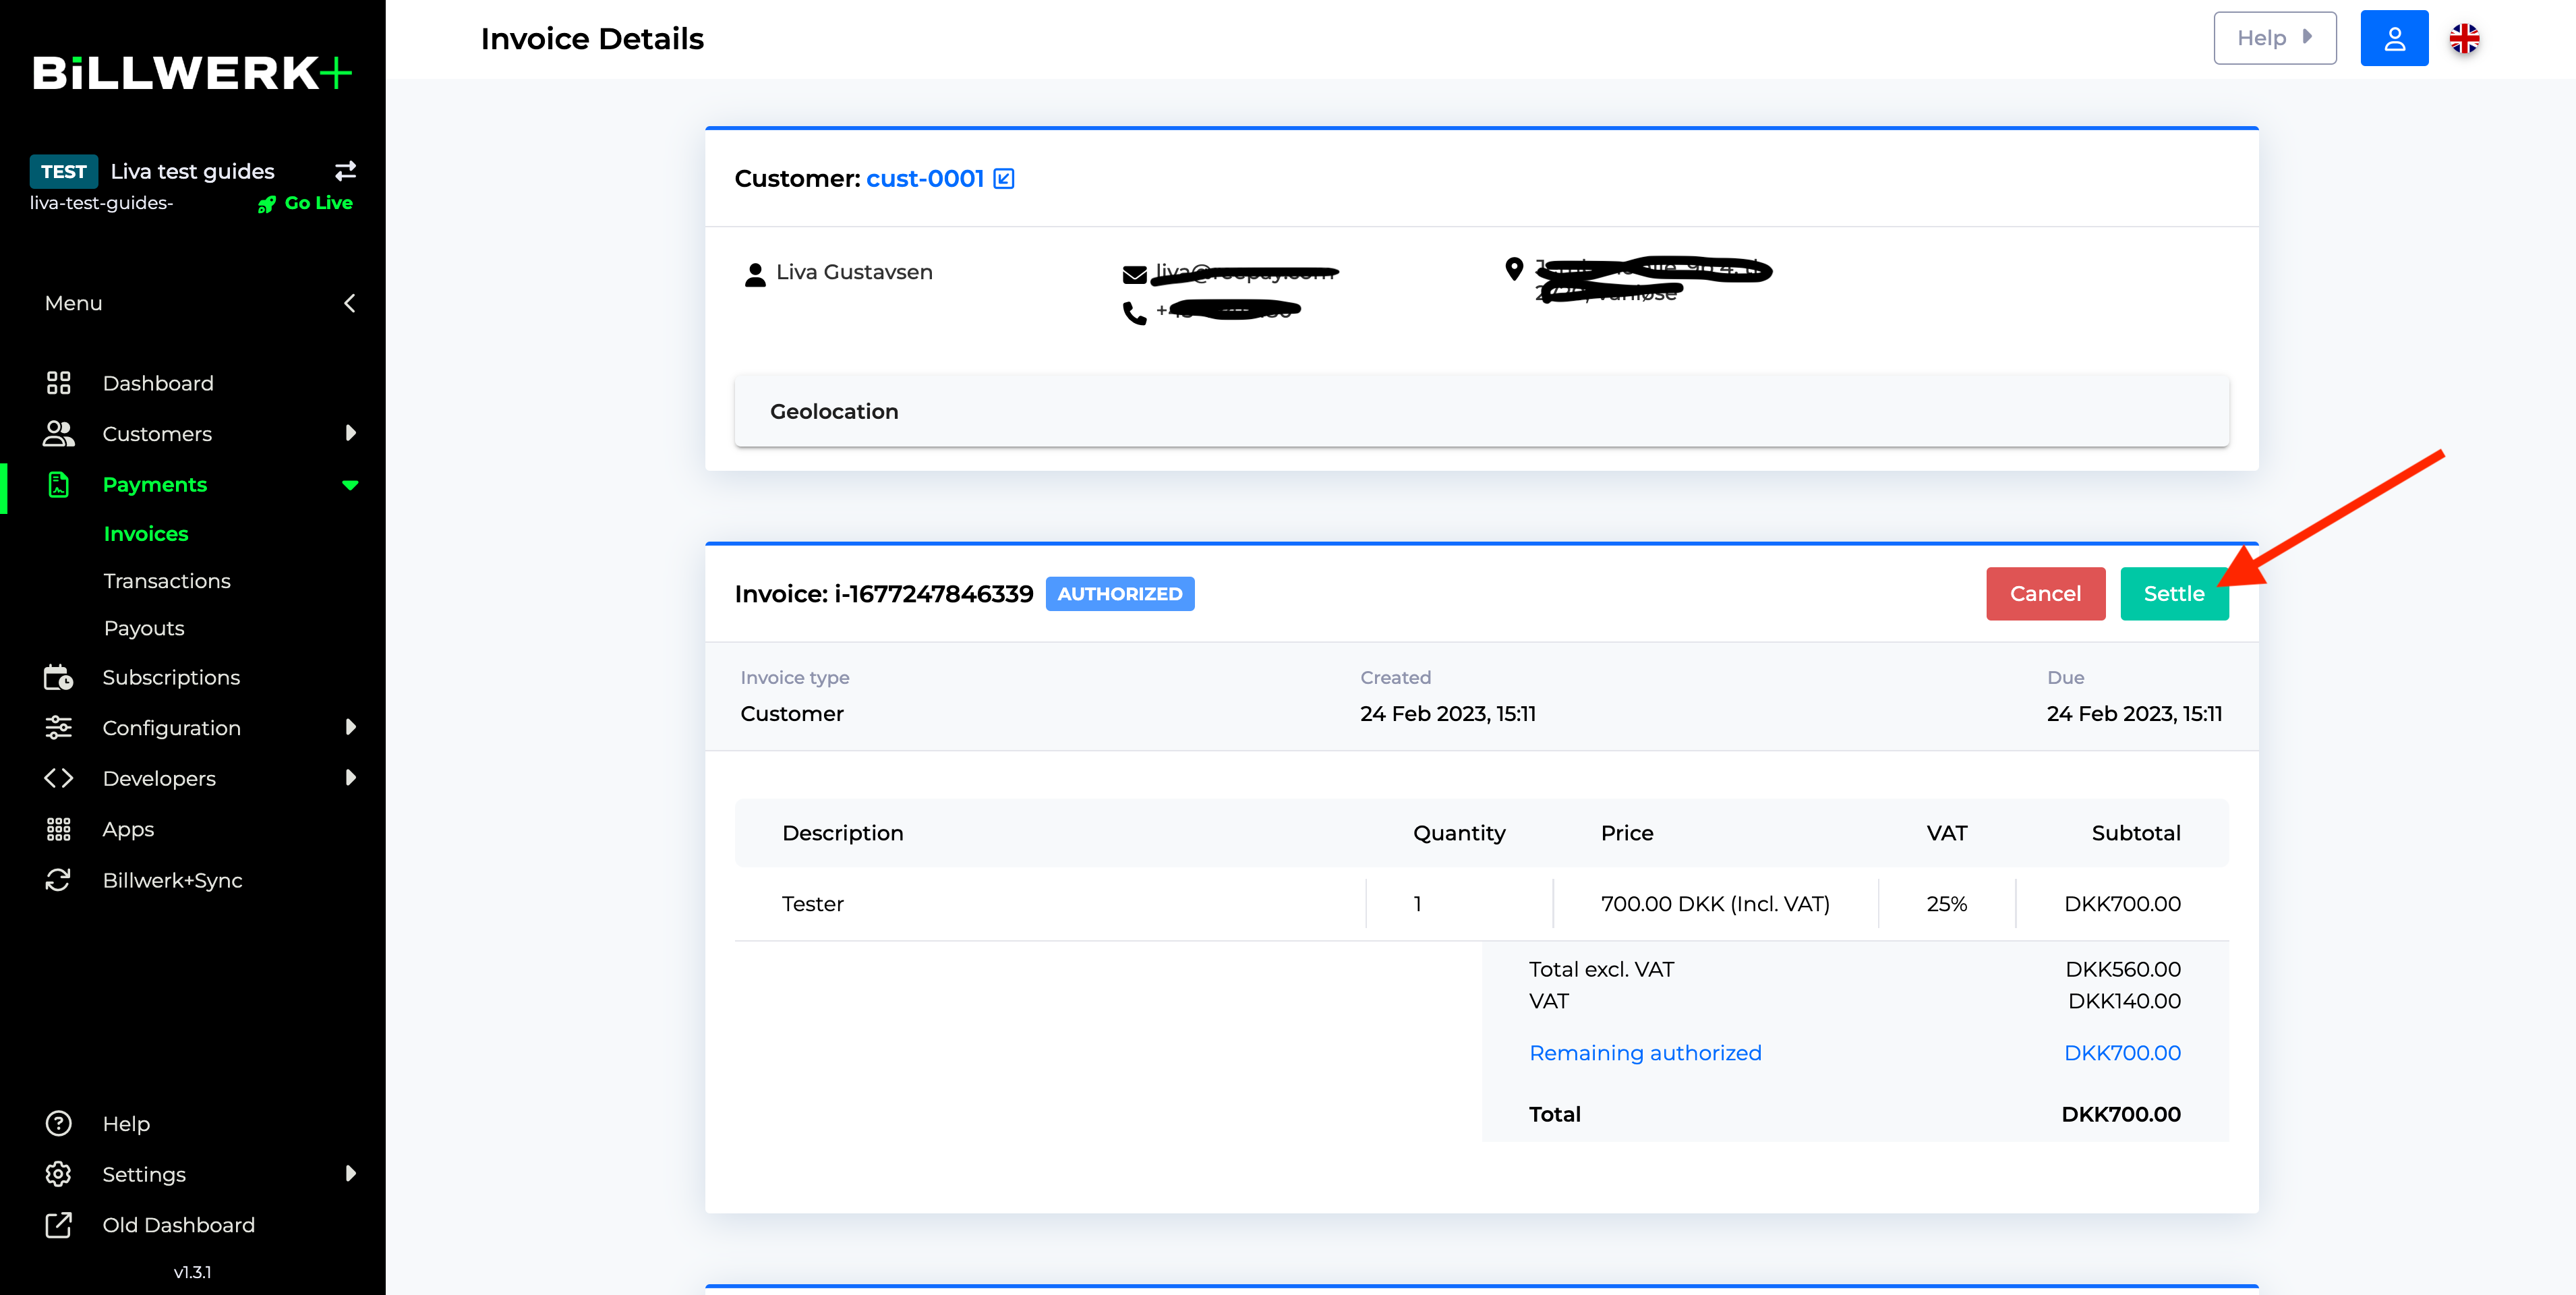
Task: Open customer cust-0001 link
Action: pyautogui.click(x=924, y=179)
